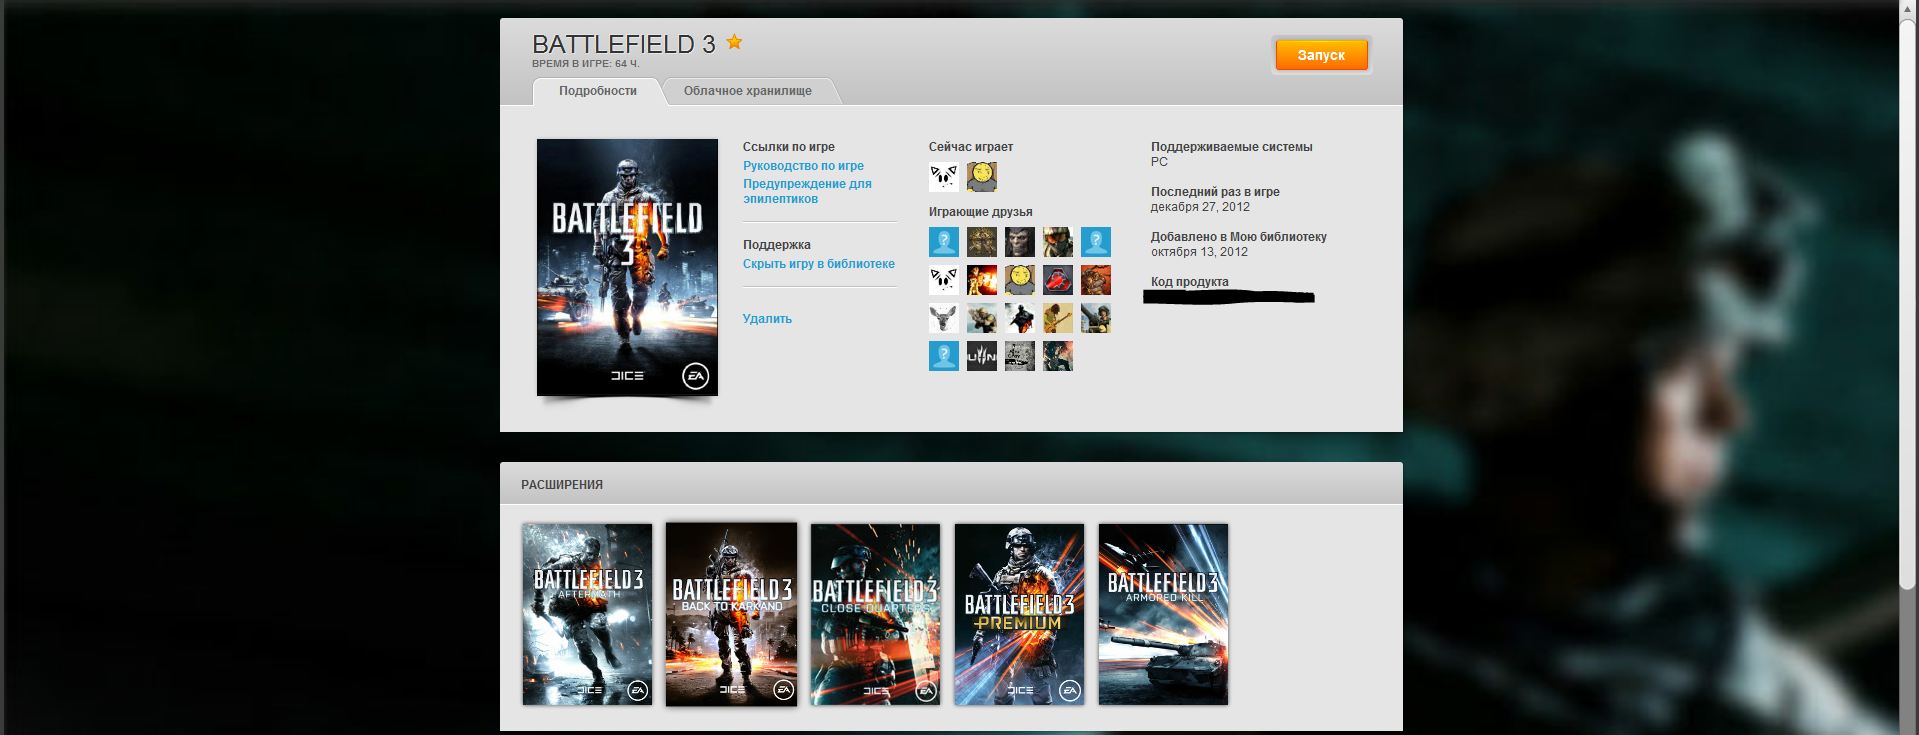This screenshot has height=735, width=1919.
Task: Click the page's vertical scrollbar thumb
Action: [1908, 305]
